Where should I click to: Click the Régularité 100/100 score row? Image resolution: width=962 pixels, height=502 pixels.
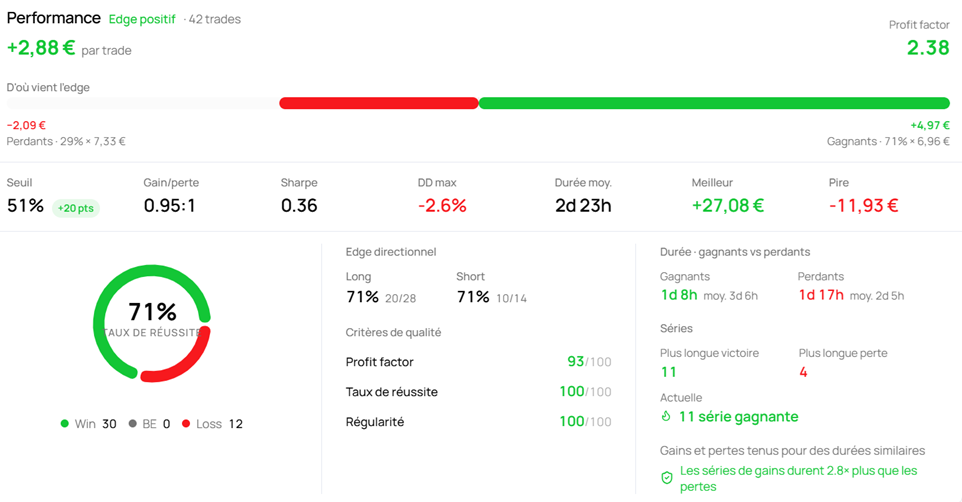[x=479, y=422]
